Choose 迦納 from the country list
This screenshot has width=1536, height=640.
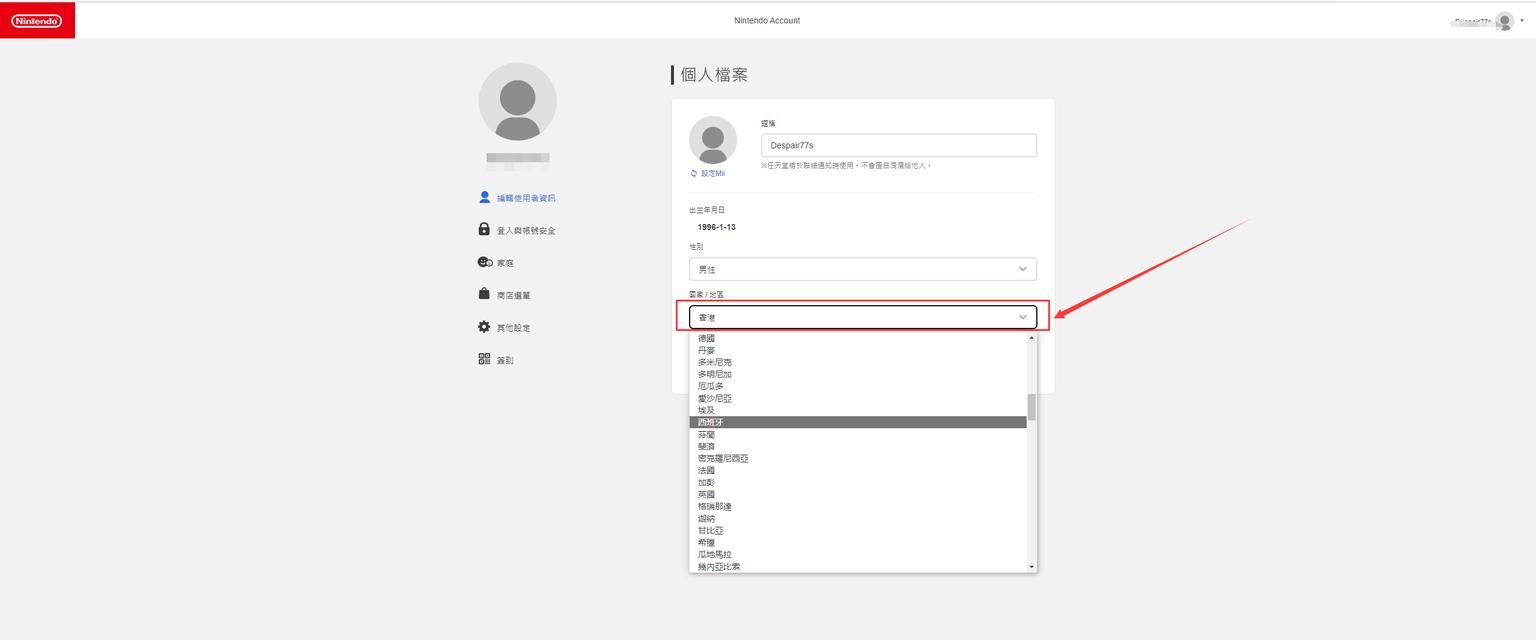[858, 518]
